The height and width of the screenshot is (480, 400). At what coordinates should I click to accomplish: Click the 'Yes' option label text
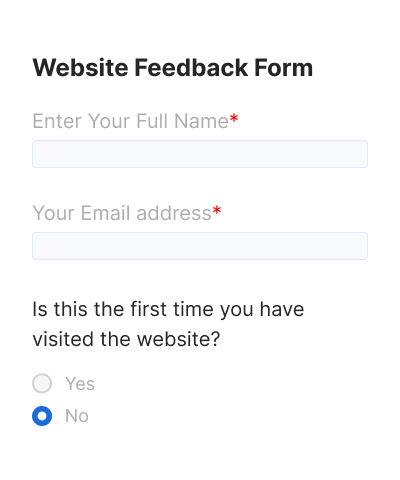click(x=80, y=383)
